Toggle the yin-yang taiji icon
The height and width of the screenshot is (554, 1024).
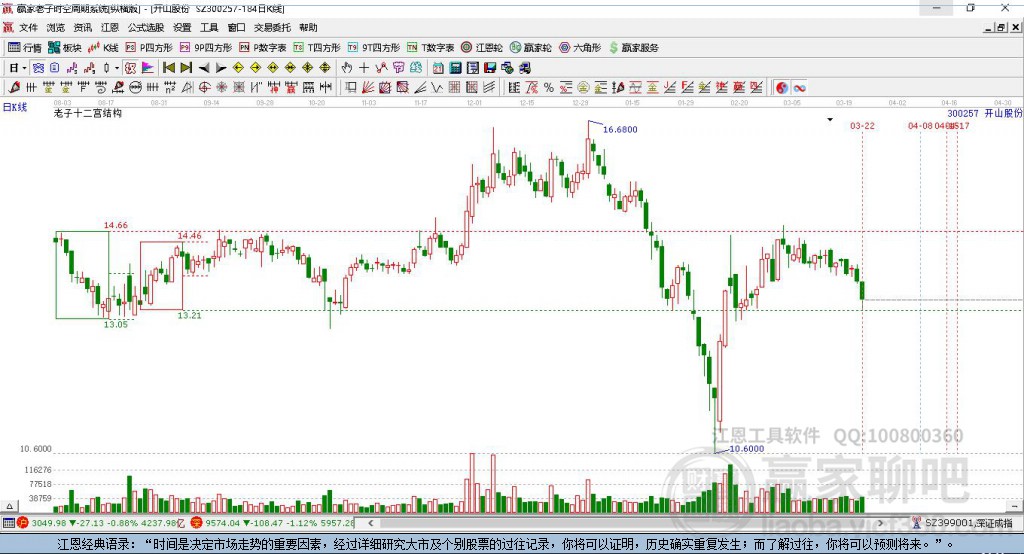point(782,87)
